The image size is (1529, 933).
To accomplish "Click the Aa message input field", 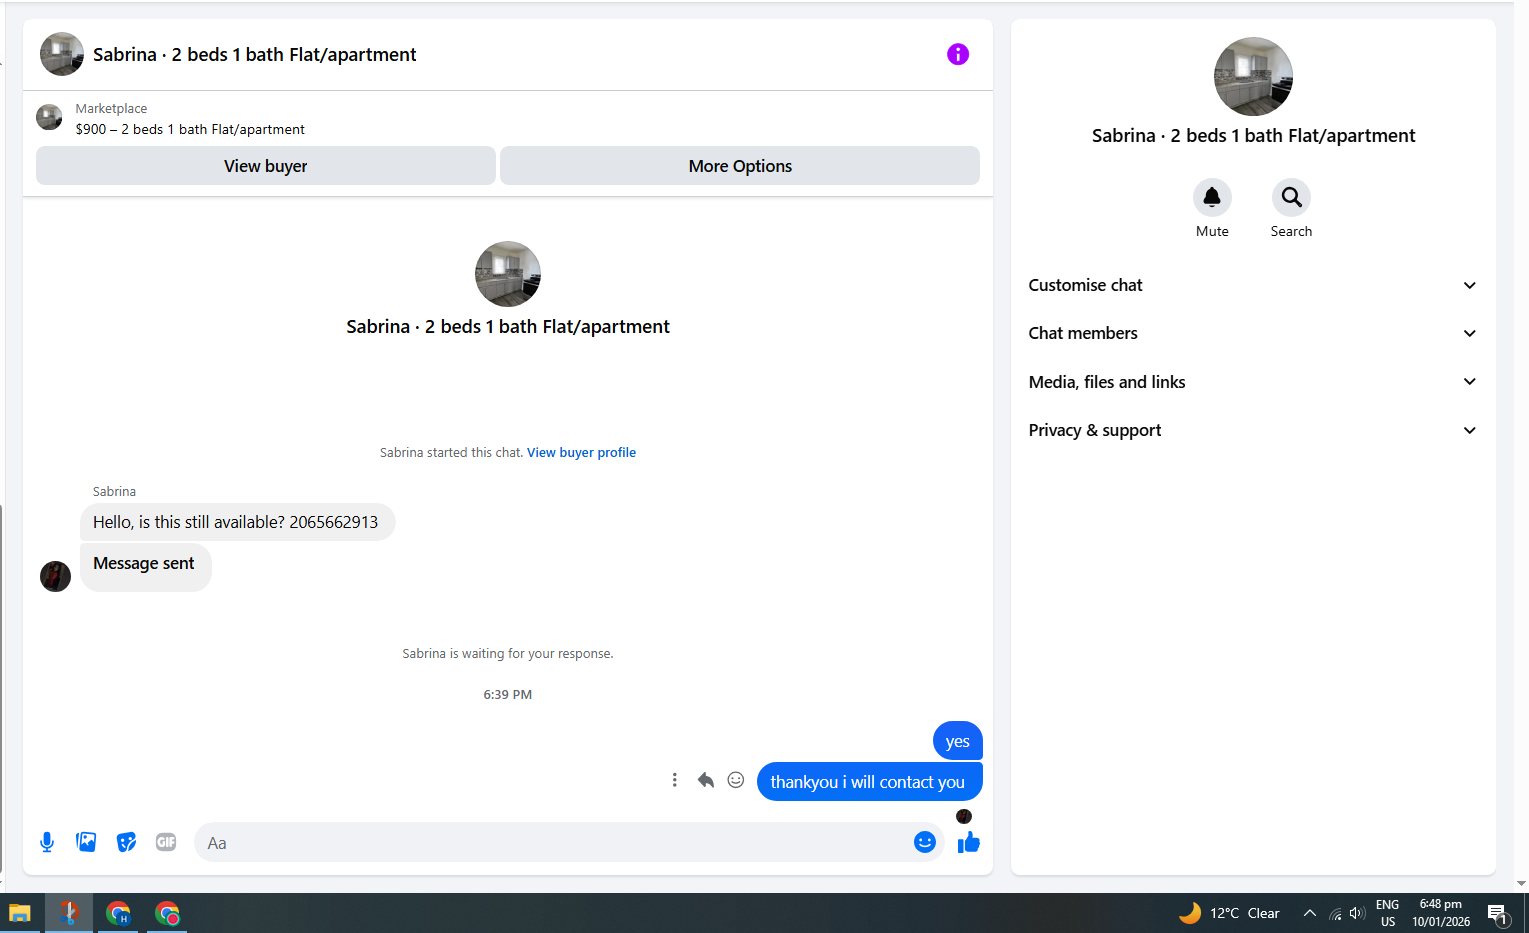I will (555, 842).
